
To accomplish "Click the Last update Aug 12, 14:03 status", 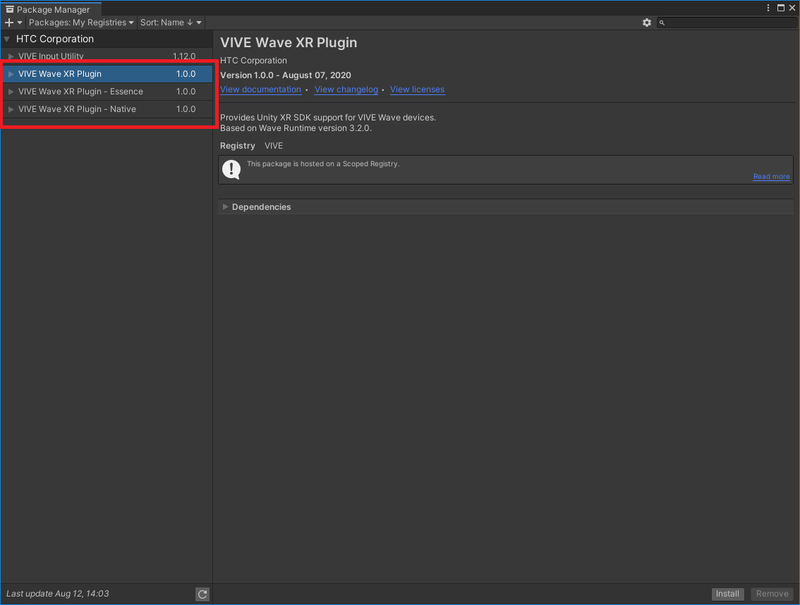I will (57, 594).
